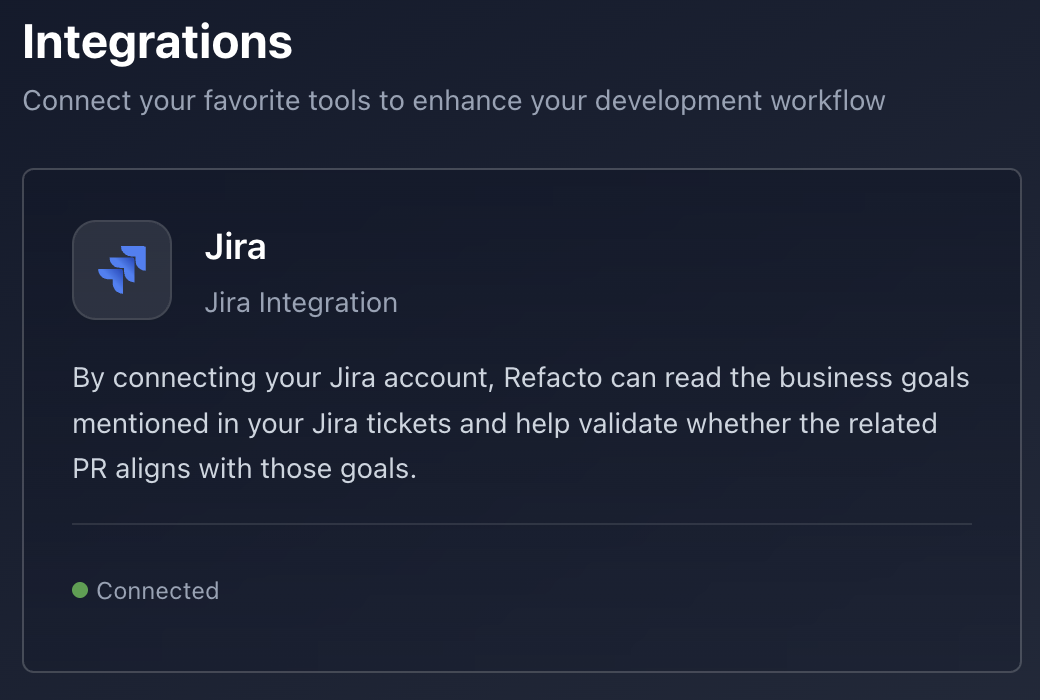The image size is (1040, 700).
Task: Click empty card area below the Connected label
Action: [400, 640]
